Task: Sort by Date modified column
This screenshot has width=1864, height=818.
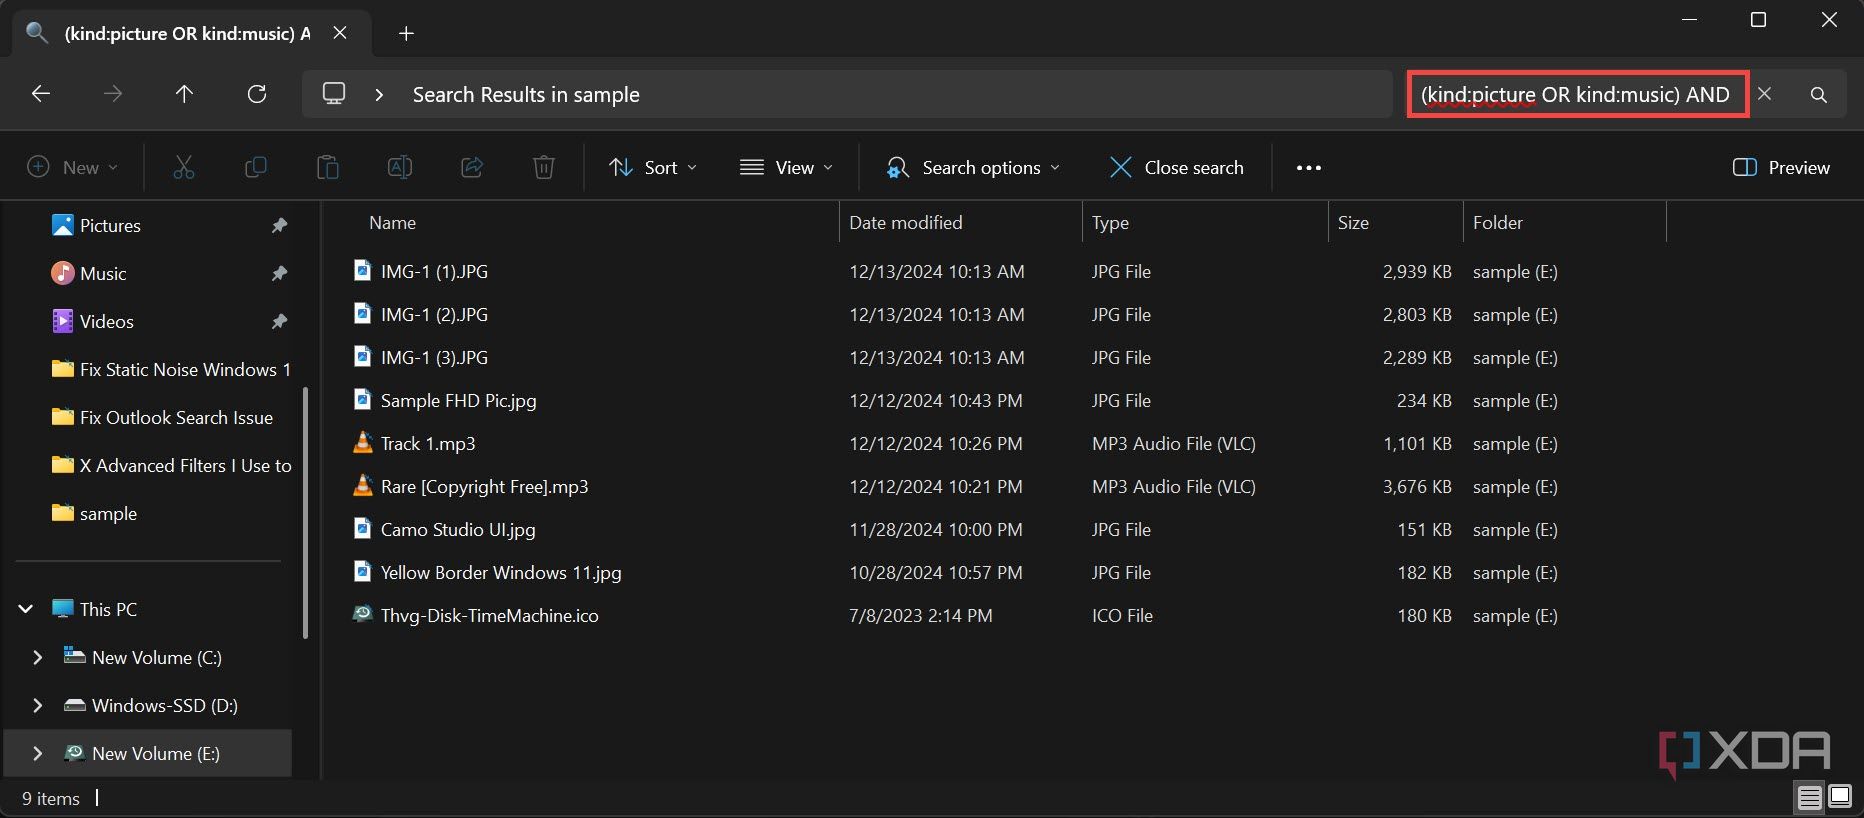Action: 905,222
